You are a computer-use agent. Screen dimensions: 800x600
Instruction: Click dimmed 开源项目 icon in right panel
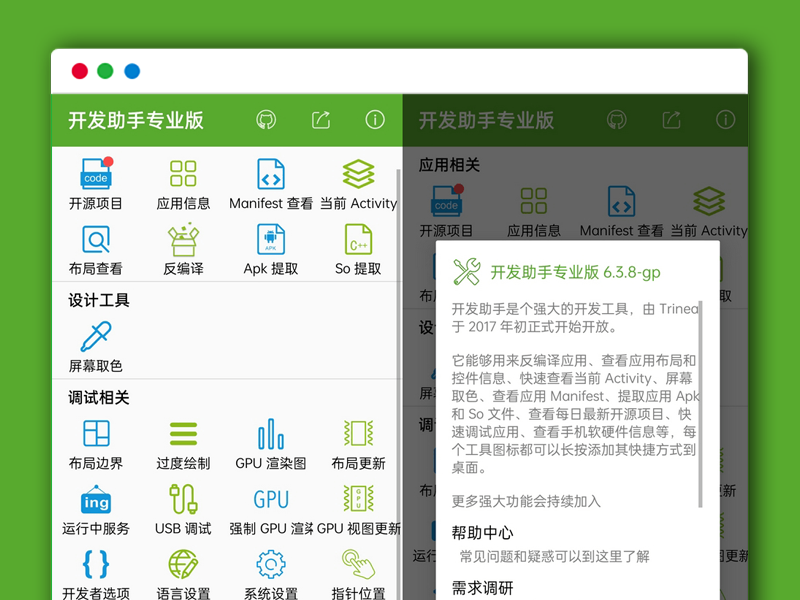(446, 200)
